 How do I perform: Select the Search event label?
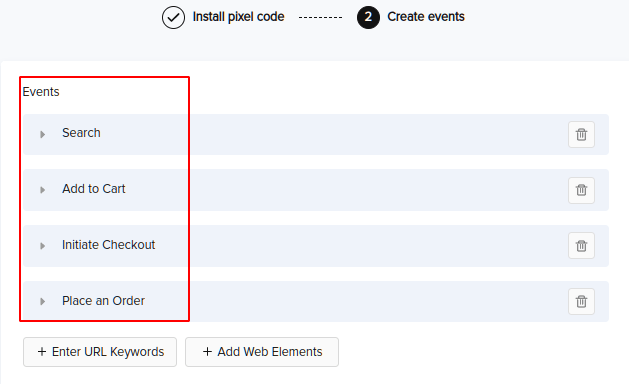81,133
